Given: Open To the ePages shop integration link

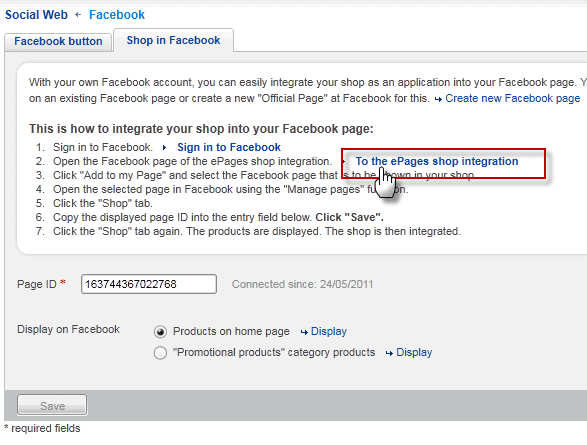Looking at the screenshot, I should point(437,161).
